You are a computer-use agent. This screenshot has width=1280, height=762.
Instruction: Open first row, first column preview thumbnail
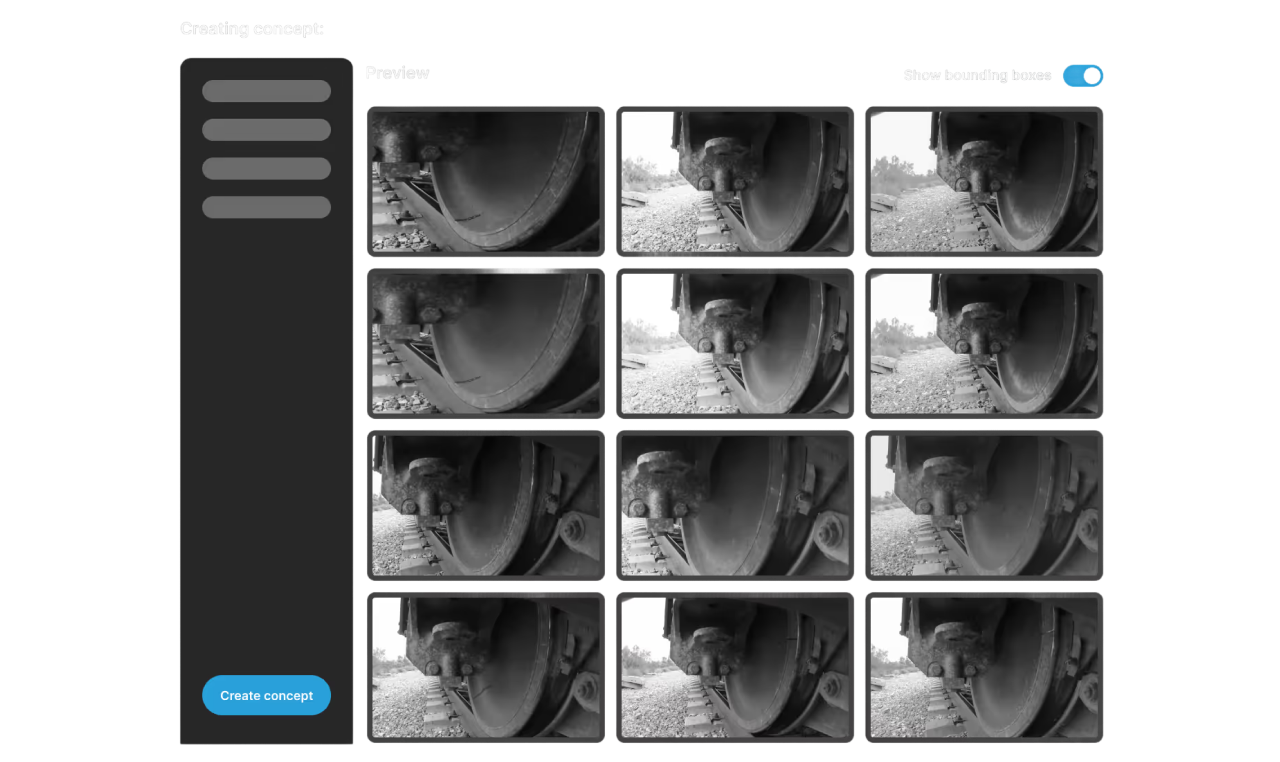(x=486, y=181)
